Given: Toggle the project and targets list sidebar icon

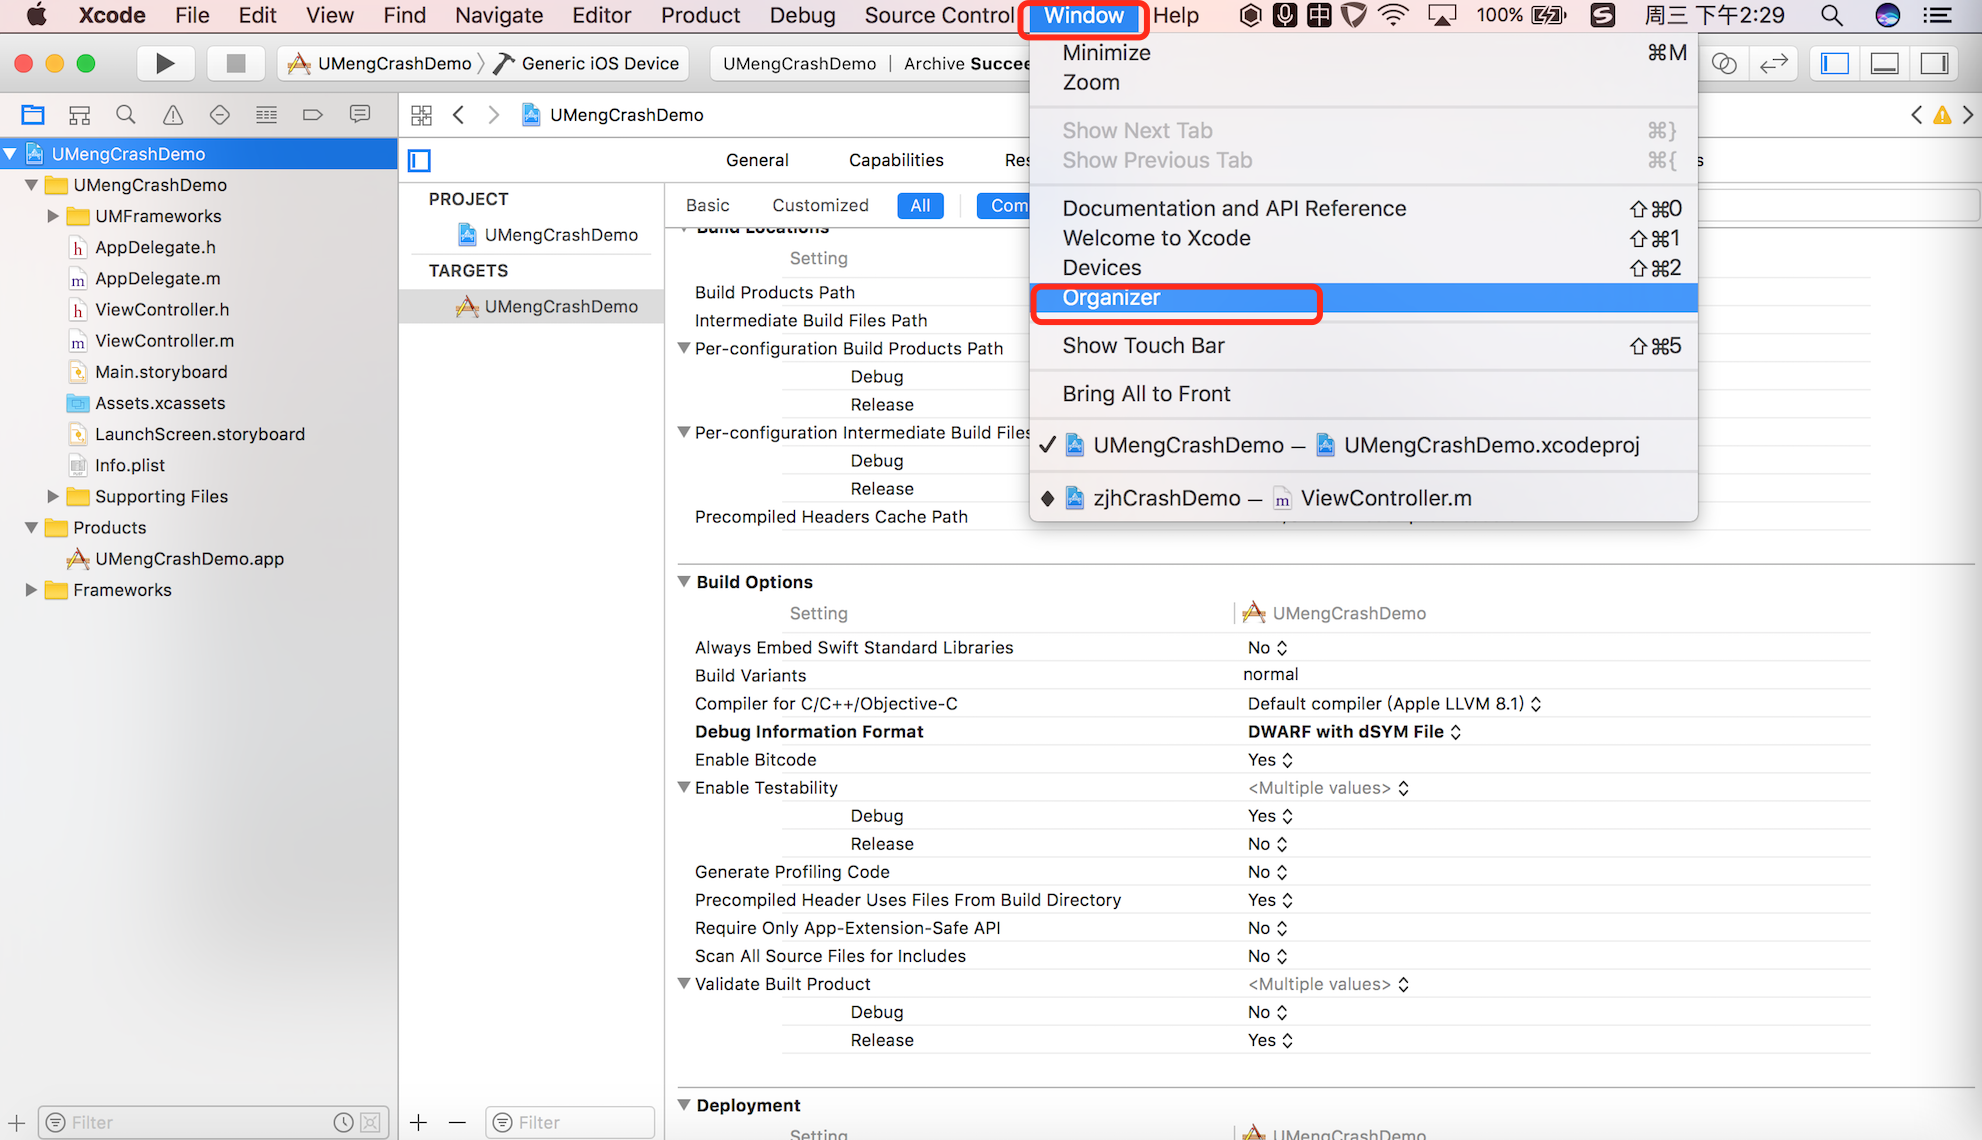Looking at the screenshot, I should (420, 160).
